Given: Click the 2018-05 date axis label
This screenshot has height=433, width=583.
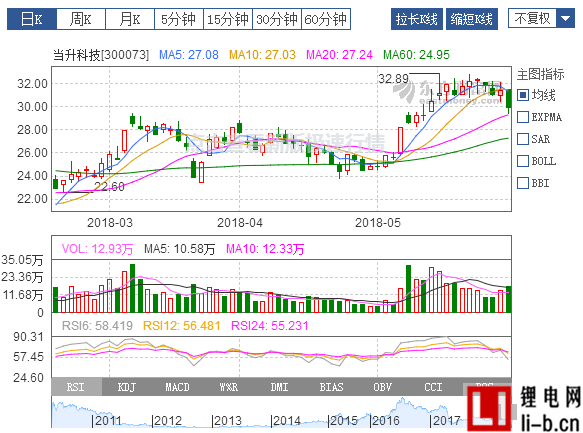Looking at the screenshot, I should click(x=378, y=223).
